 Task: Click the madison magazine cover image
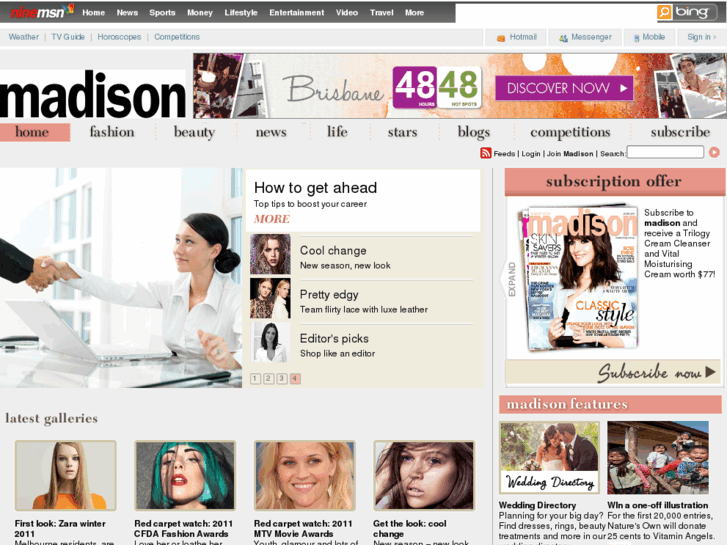580,278
